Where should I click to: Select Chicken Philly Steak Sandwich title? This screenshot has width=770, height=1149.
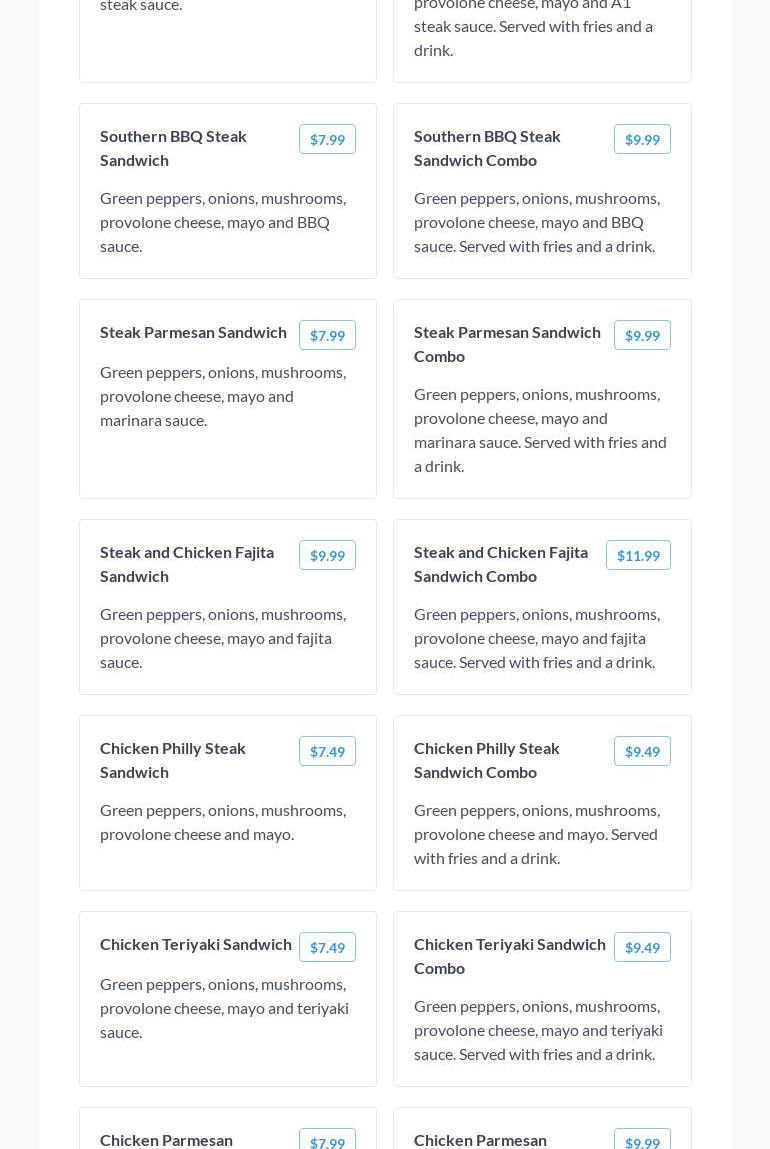[x=173, y=760]
